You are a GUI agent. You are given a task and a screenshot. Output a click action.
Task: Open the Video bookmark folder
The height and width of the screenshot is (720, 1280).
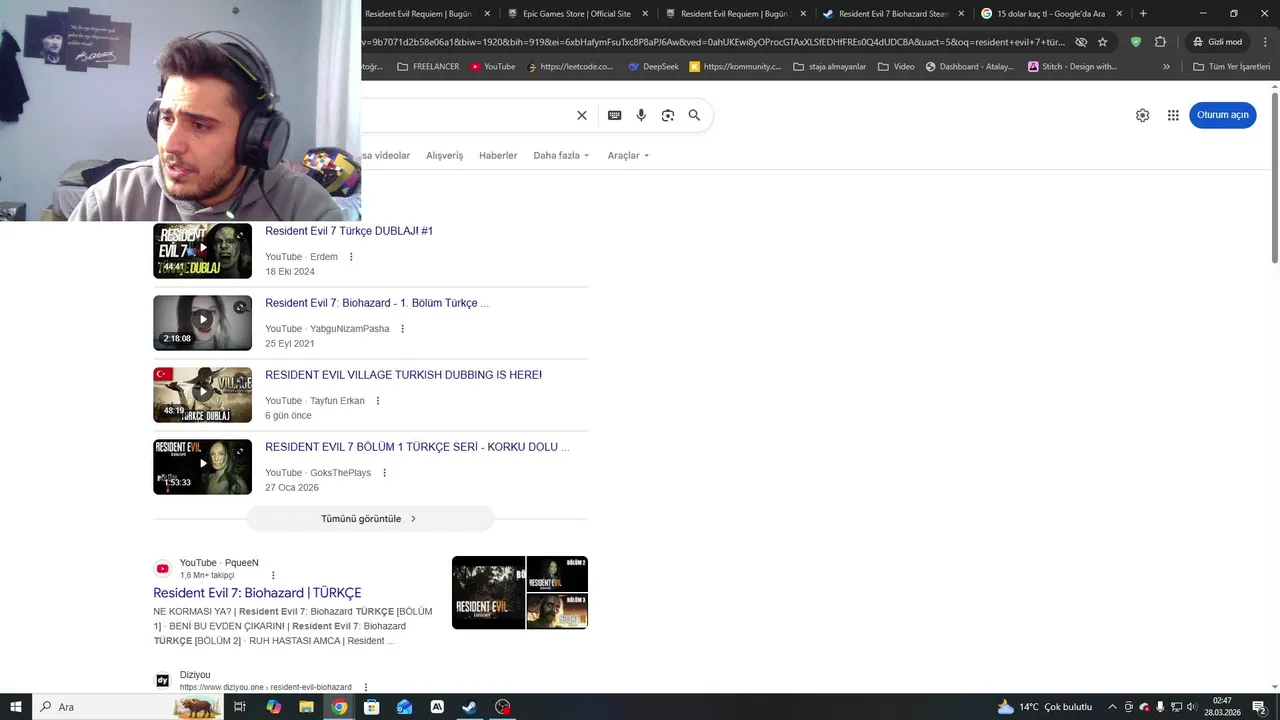point(896,67)
